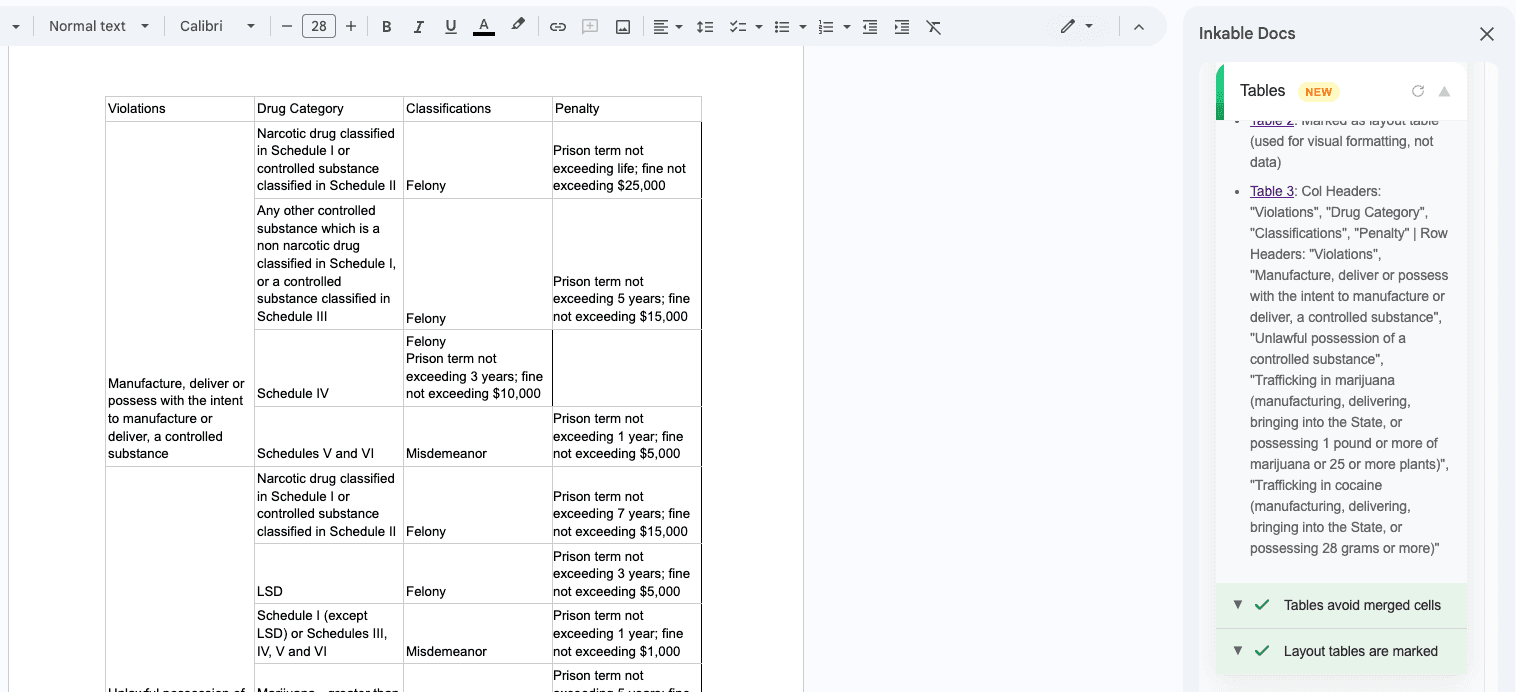Toggle italic formatting
1516x692 pixels.
point(418,27)
